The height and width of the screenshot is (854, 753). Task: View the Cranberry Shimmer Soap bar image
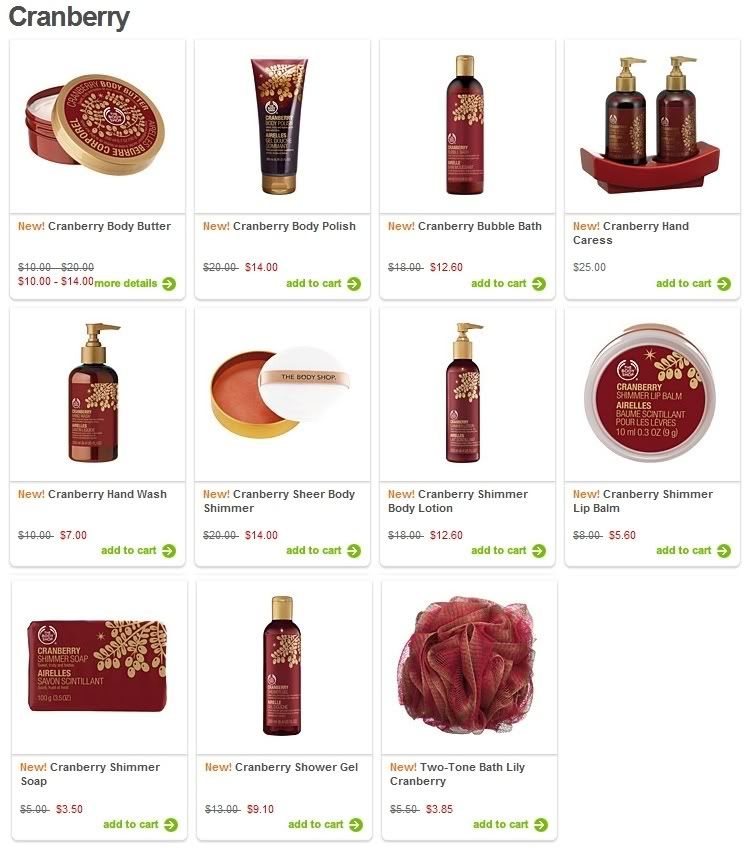(97, 664)
